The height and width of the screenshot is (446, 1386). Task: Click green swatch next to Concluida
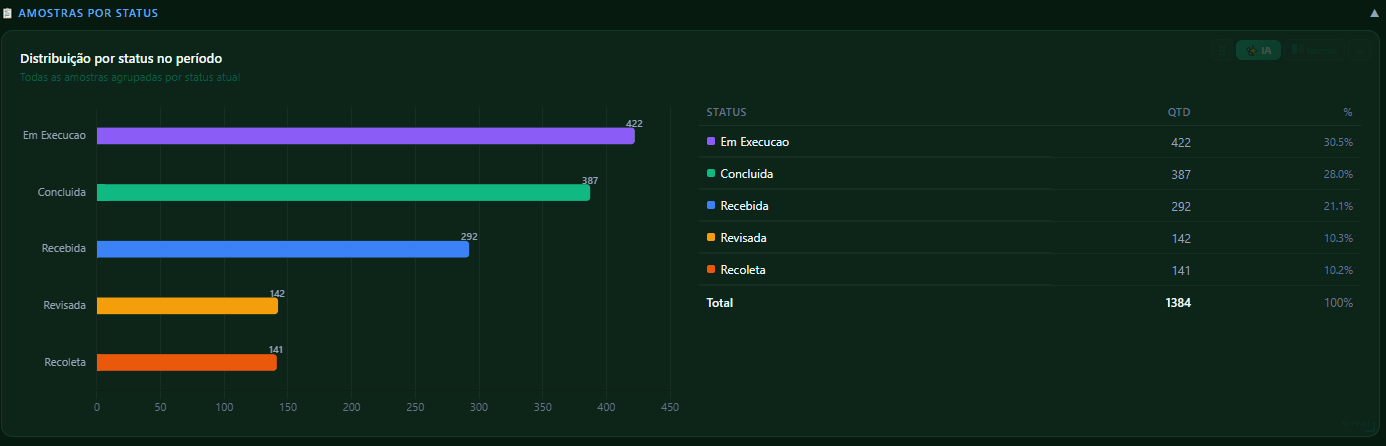pos(711,174)
